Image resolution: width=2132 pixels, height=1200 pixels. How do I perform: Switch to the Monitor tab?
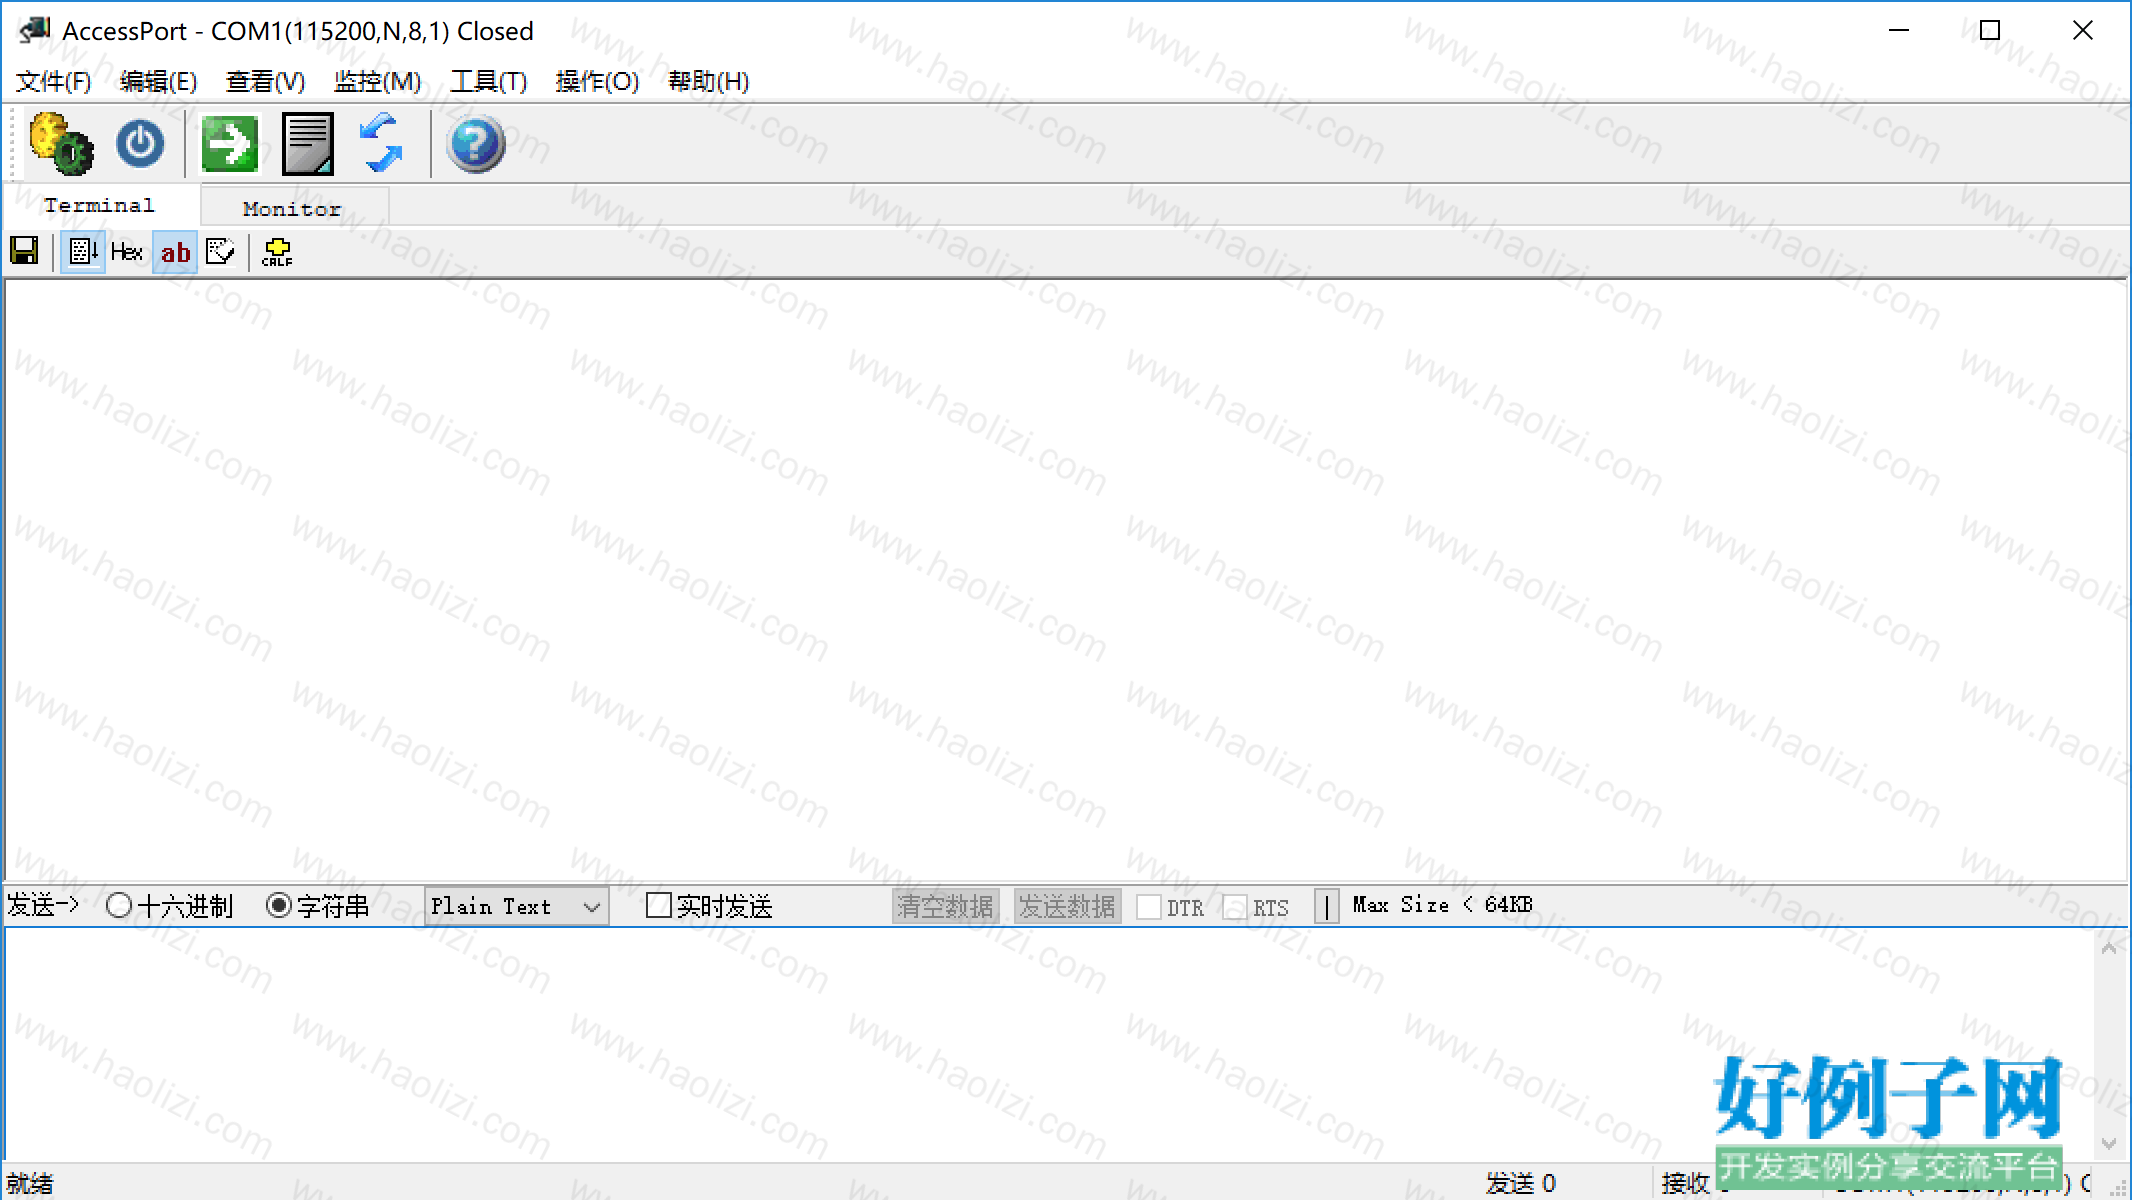[x=293, y=208]
